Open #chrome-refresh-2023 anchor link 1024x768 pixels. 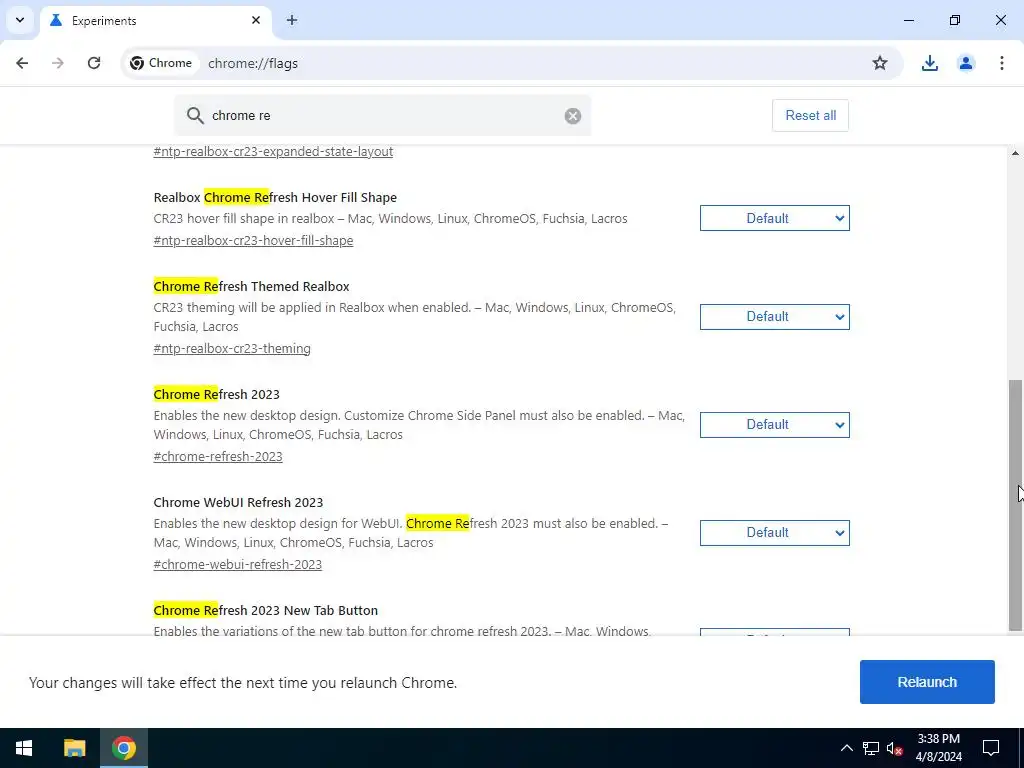pos(218,456)
